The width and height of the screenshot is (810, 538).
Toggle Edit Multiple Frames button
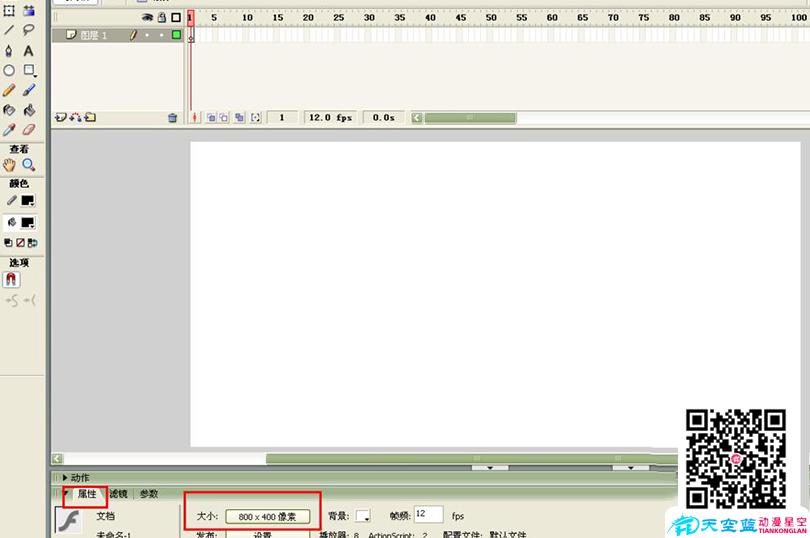(x=239, y=118)
